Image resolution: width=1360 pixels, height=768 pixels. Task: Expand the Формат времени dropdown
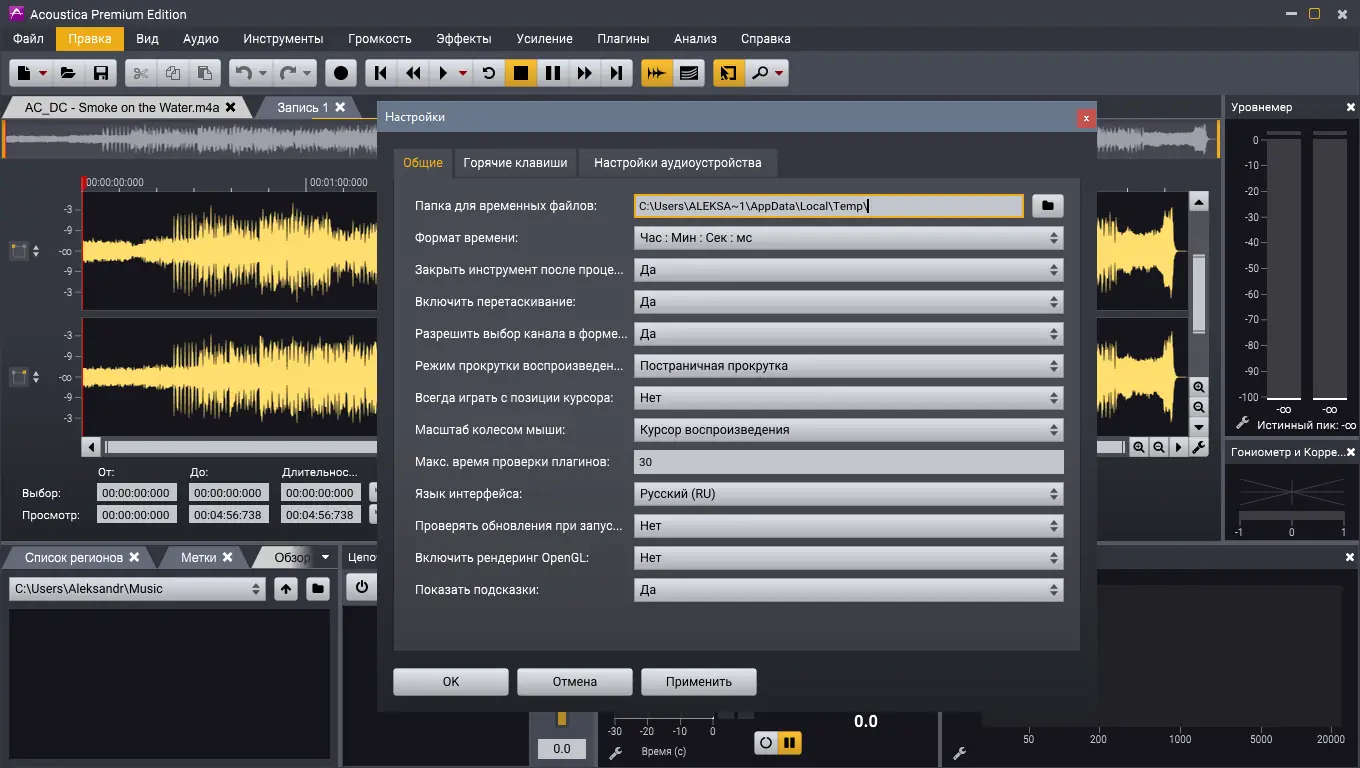point(848,238)
